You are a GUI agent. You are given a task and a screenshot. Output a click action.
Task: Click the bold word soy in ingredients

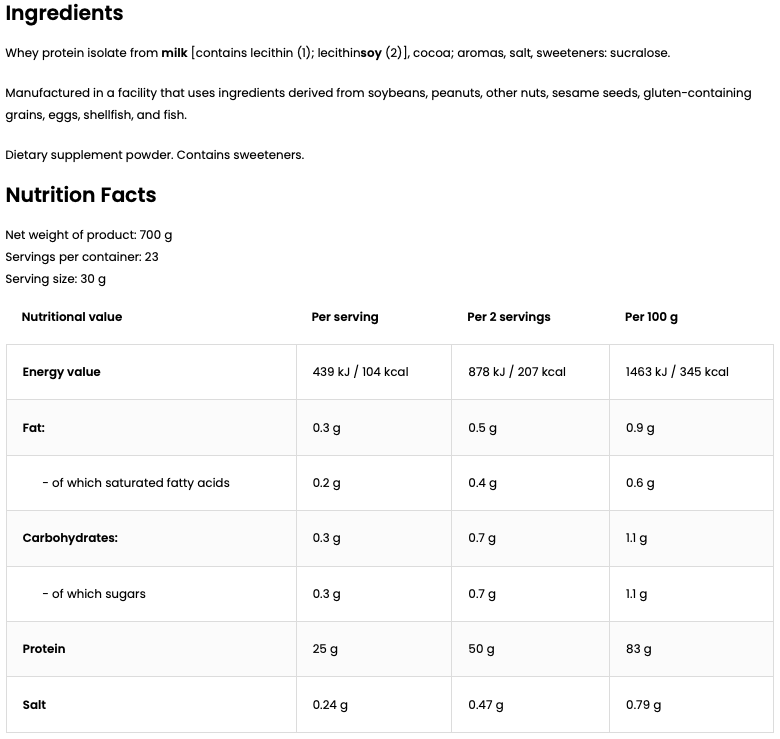coord(370,53)
